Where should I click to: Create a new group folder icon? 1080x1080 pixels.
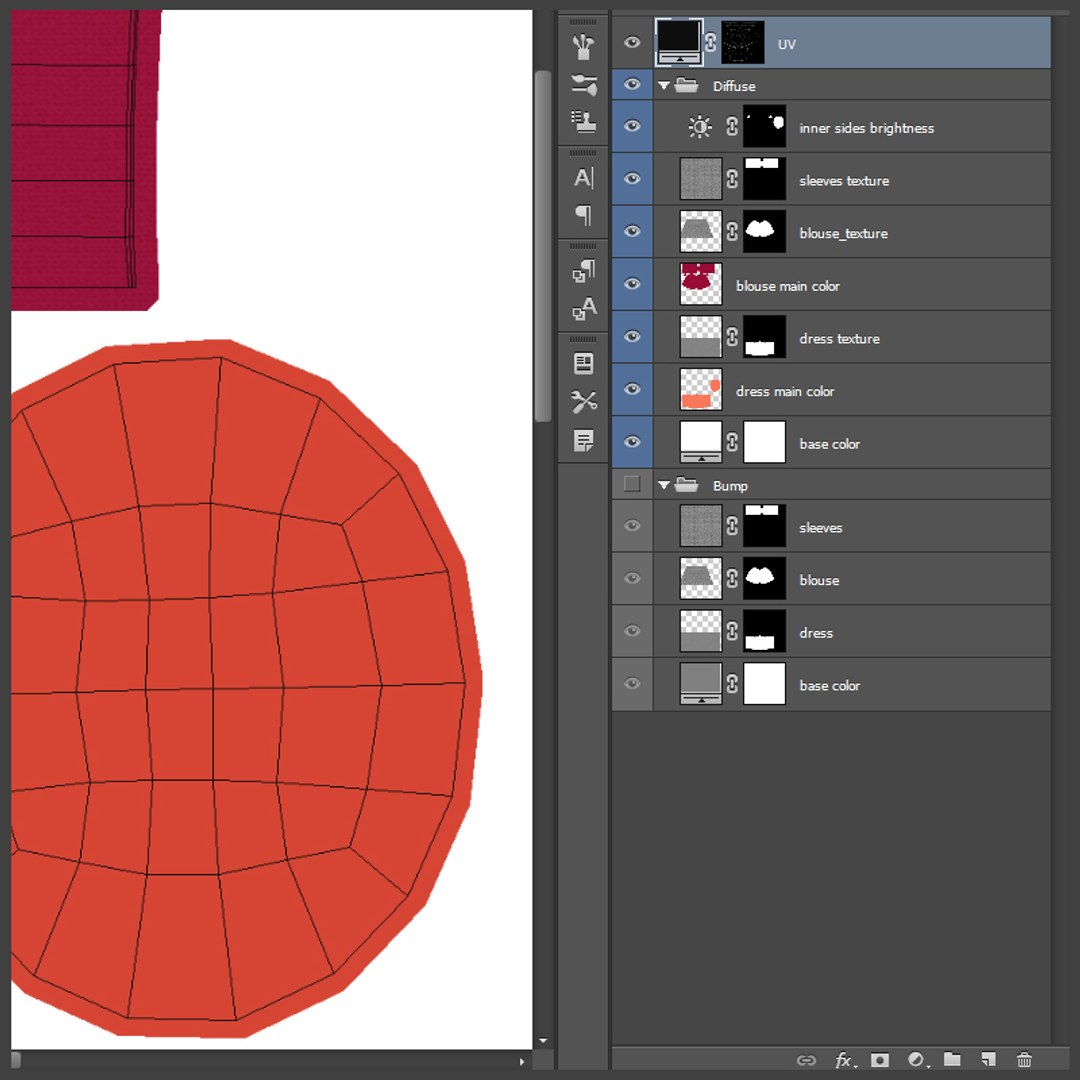tap(952, 1059)
